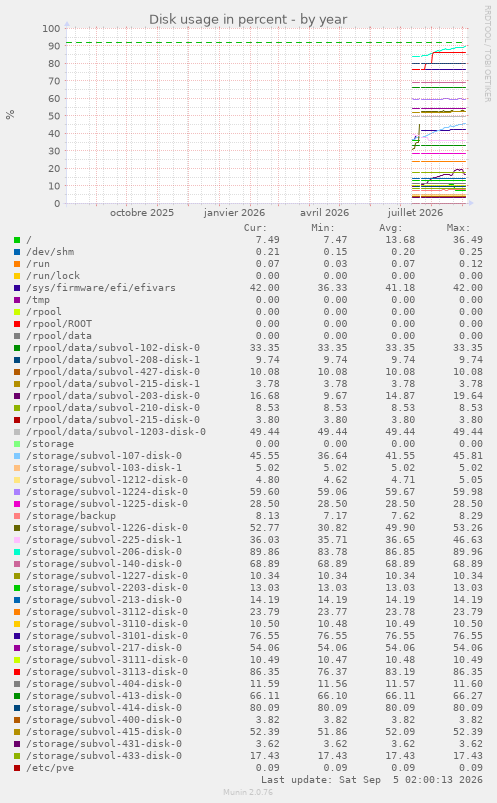Click the '/storage/subvol-1226-disk-0' label

[107, 528]
